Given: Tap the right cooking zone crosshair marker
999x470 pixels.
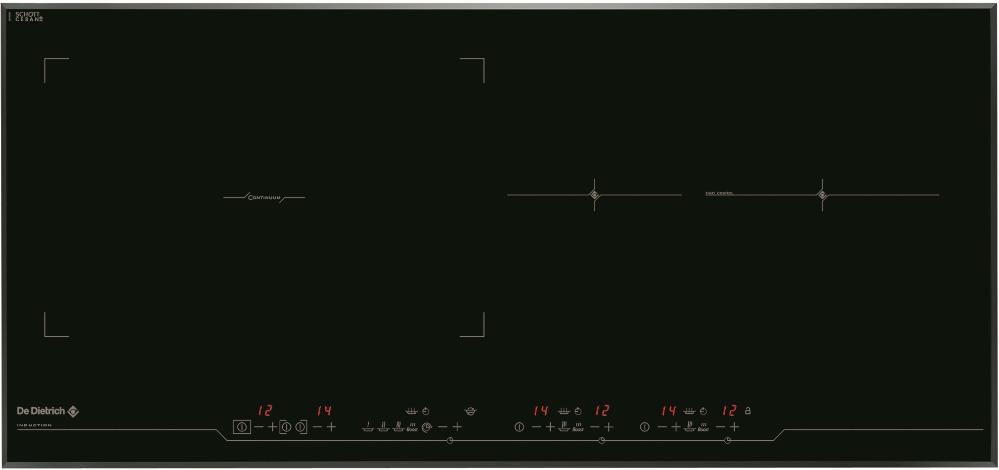Looking at the screenshot, I should 822,195.
